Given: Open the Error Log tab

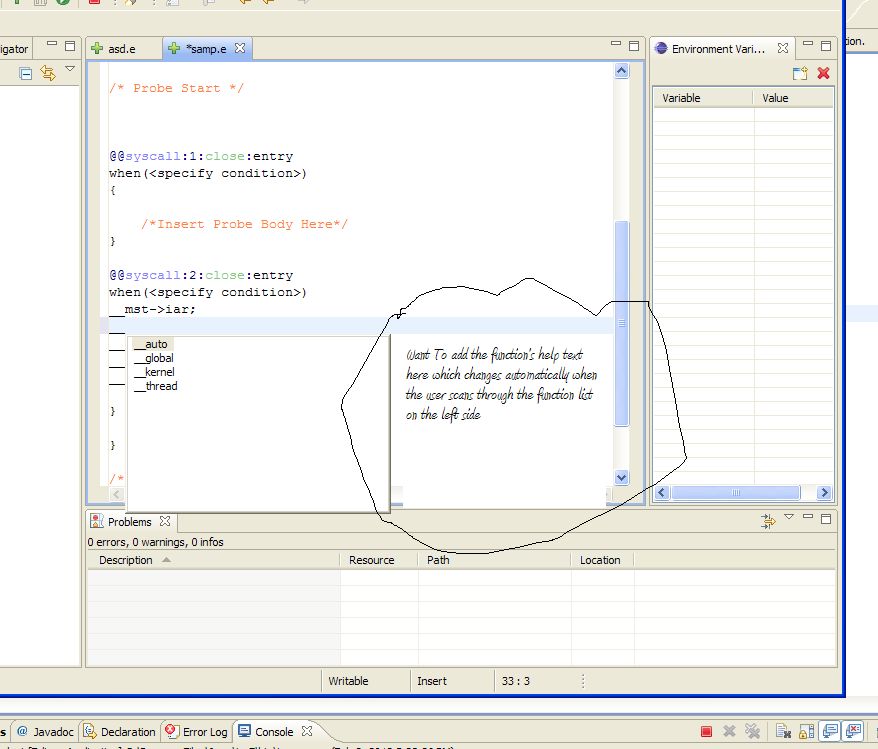Looking at the screenshot, I should coord(197,732).
